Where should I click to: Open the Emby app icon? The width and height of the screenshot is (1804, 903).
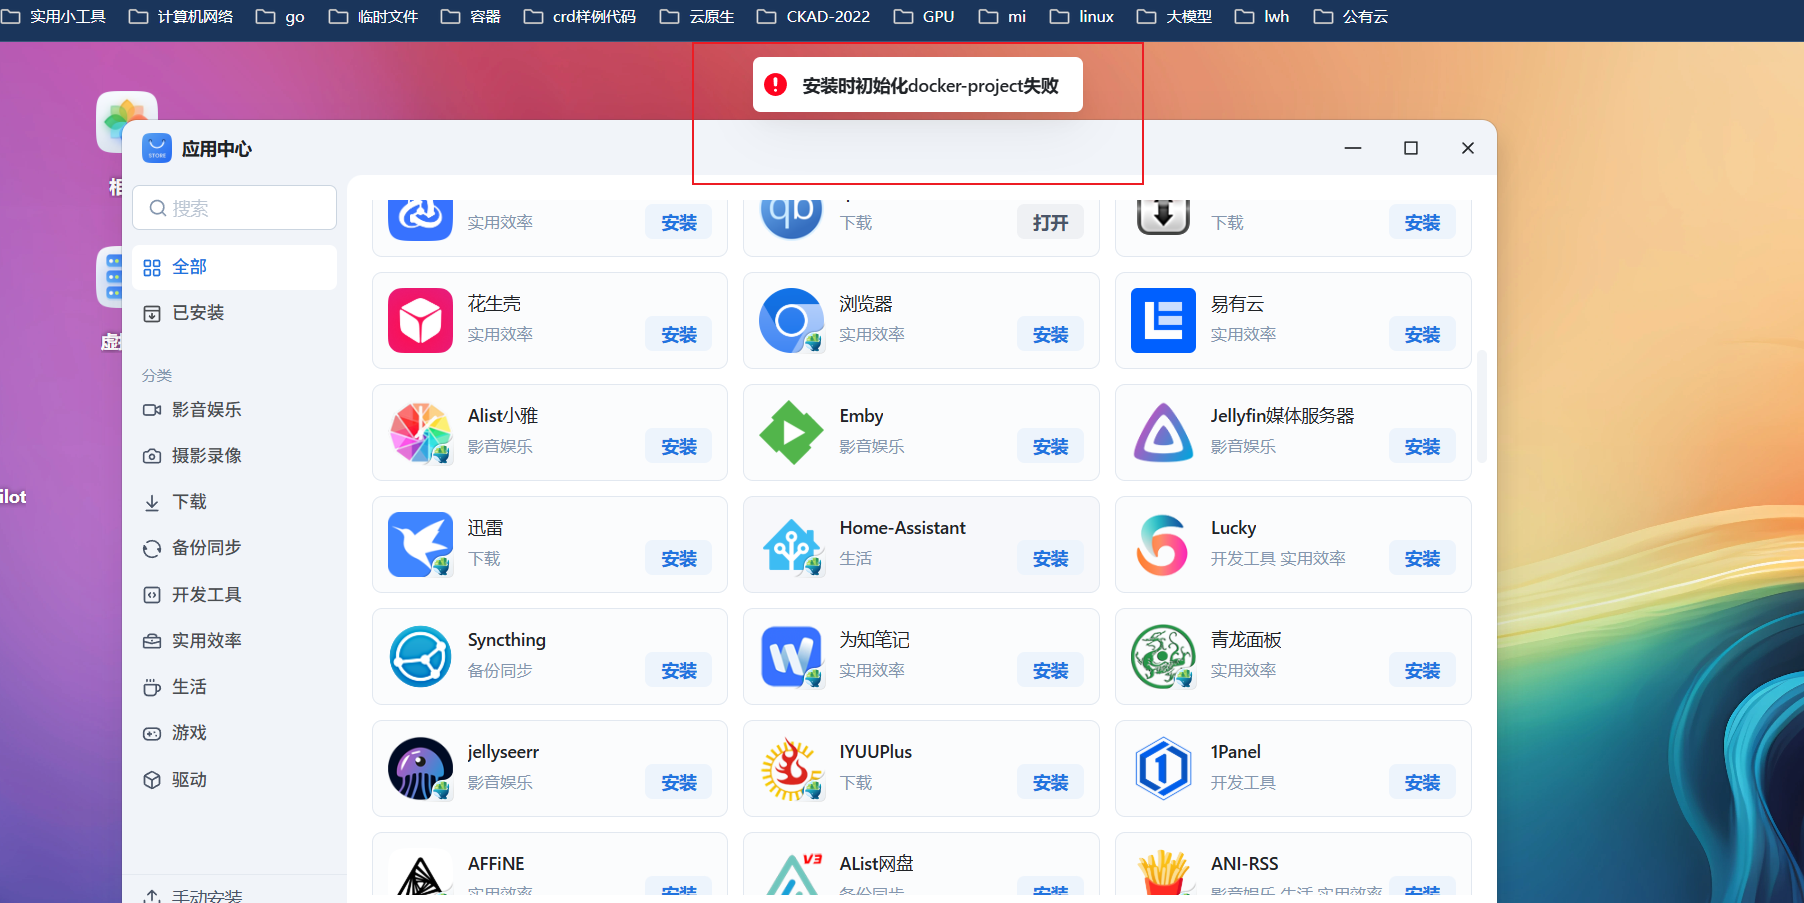tap(791, 432)
